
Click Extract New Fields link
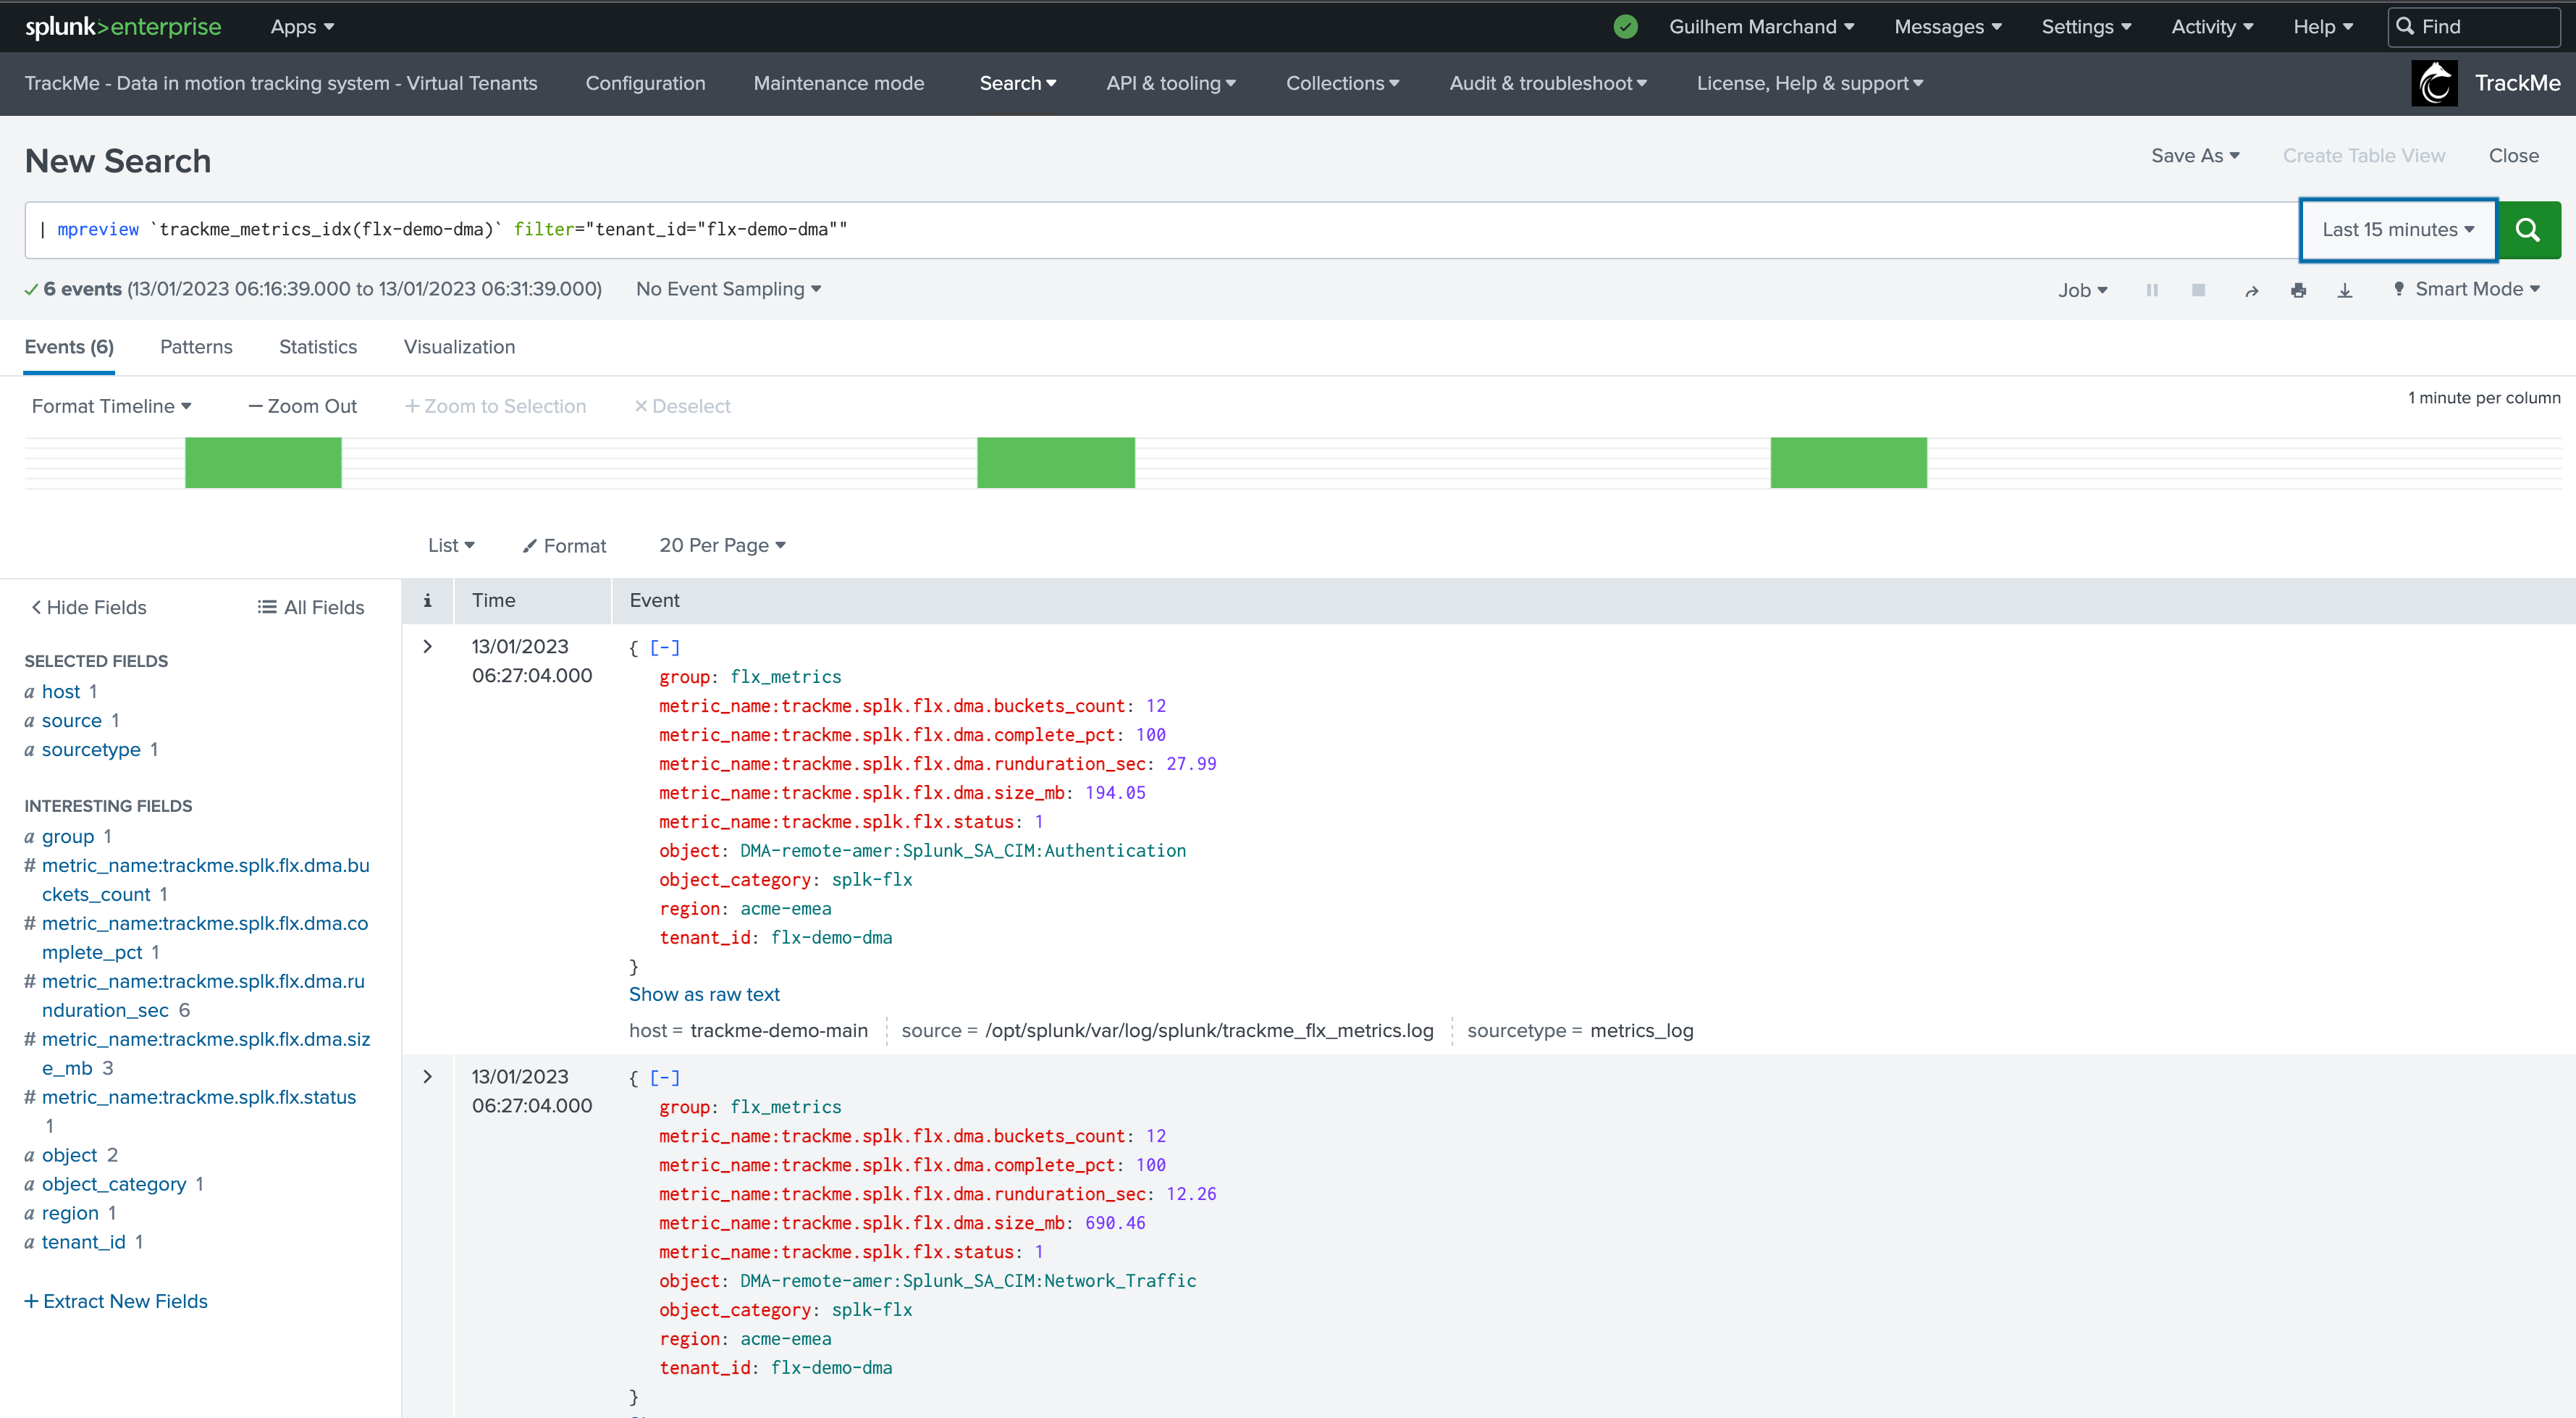116,1301
